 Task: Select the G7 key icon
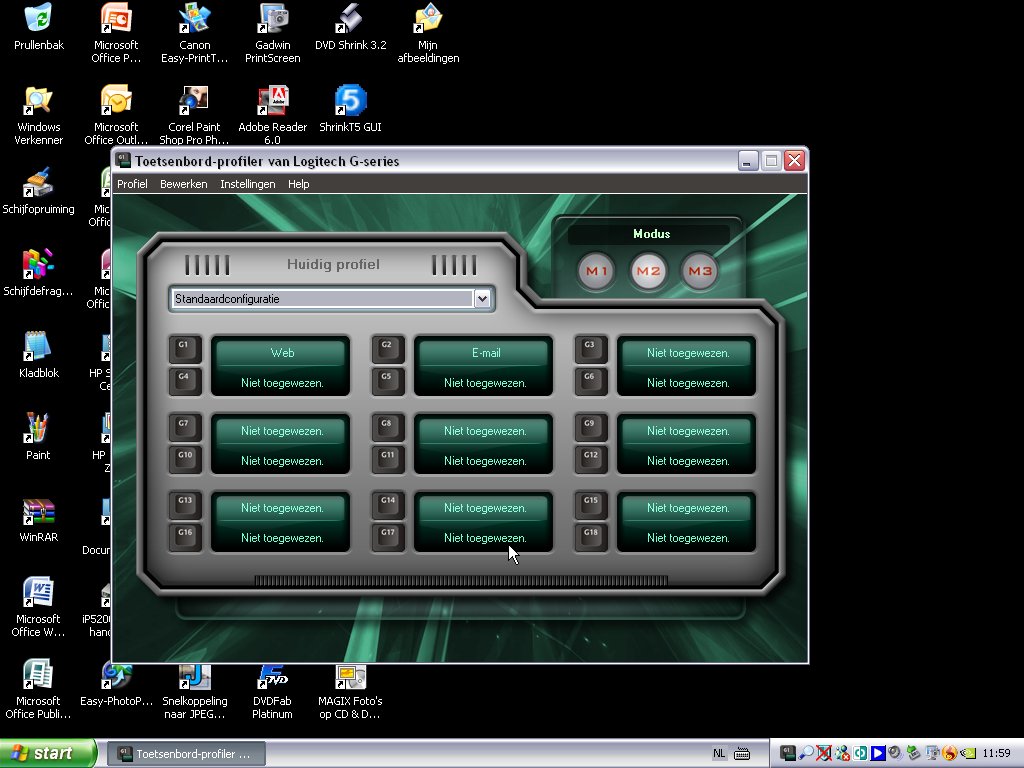(x=185, y=428)
